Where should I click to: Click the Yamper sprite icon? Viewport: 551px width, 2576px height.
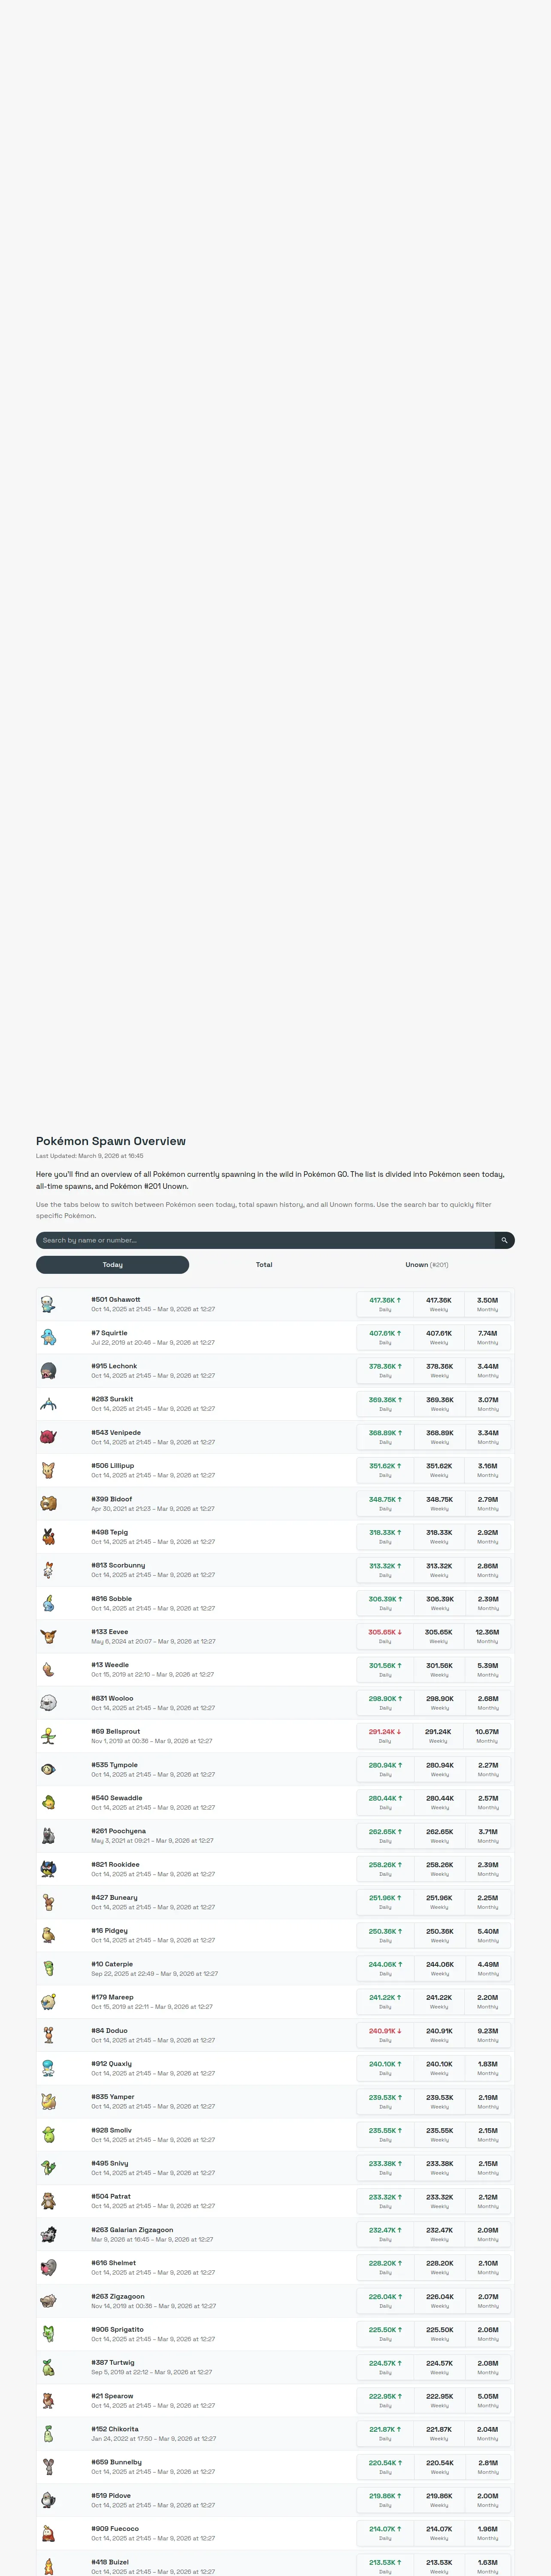pos(48,2101)
